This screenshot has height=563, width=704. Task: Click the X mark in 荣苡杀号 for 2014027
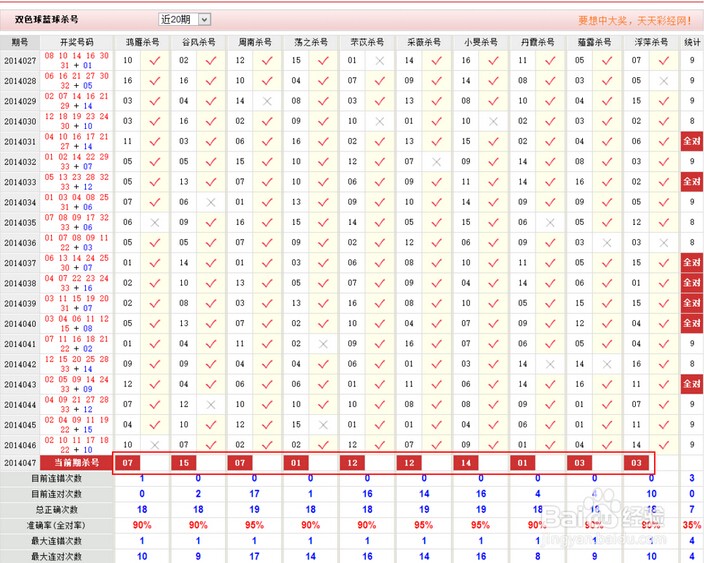(x=379, y=61)
